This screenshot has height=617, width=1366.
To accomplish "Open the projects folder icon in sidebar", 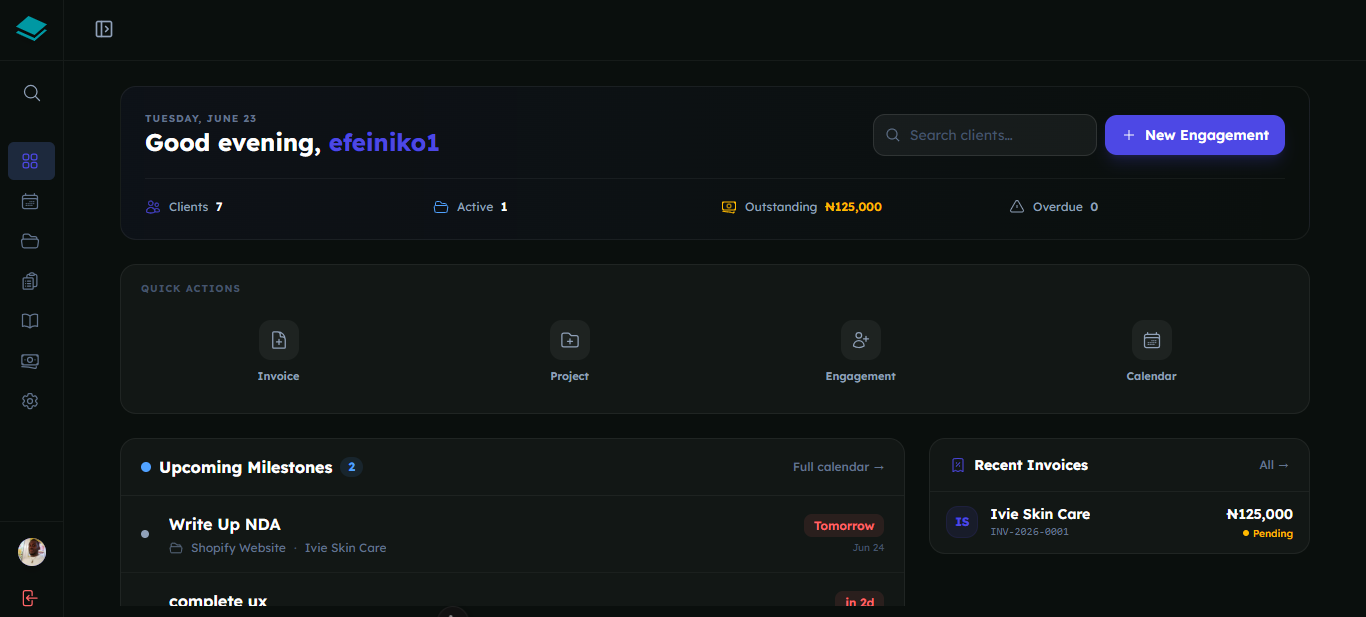I will (x=30, y=241).
